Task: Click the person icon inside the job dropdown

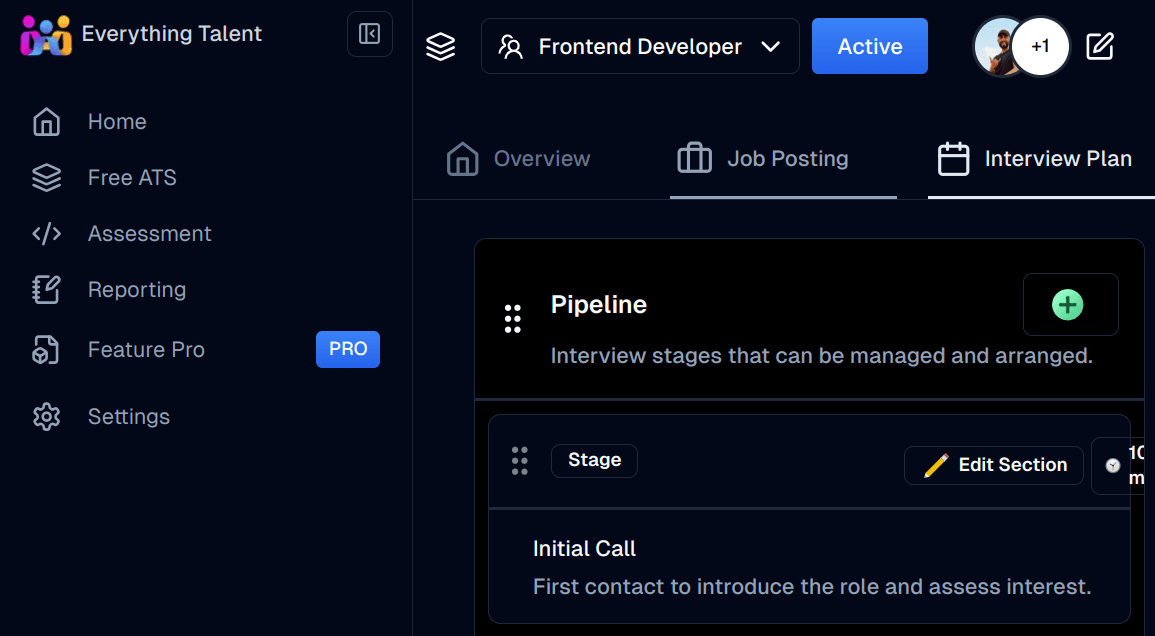Action: coord(512,46)
